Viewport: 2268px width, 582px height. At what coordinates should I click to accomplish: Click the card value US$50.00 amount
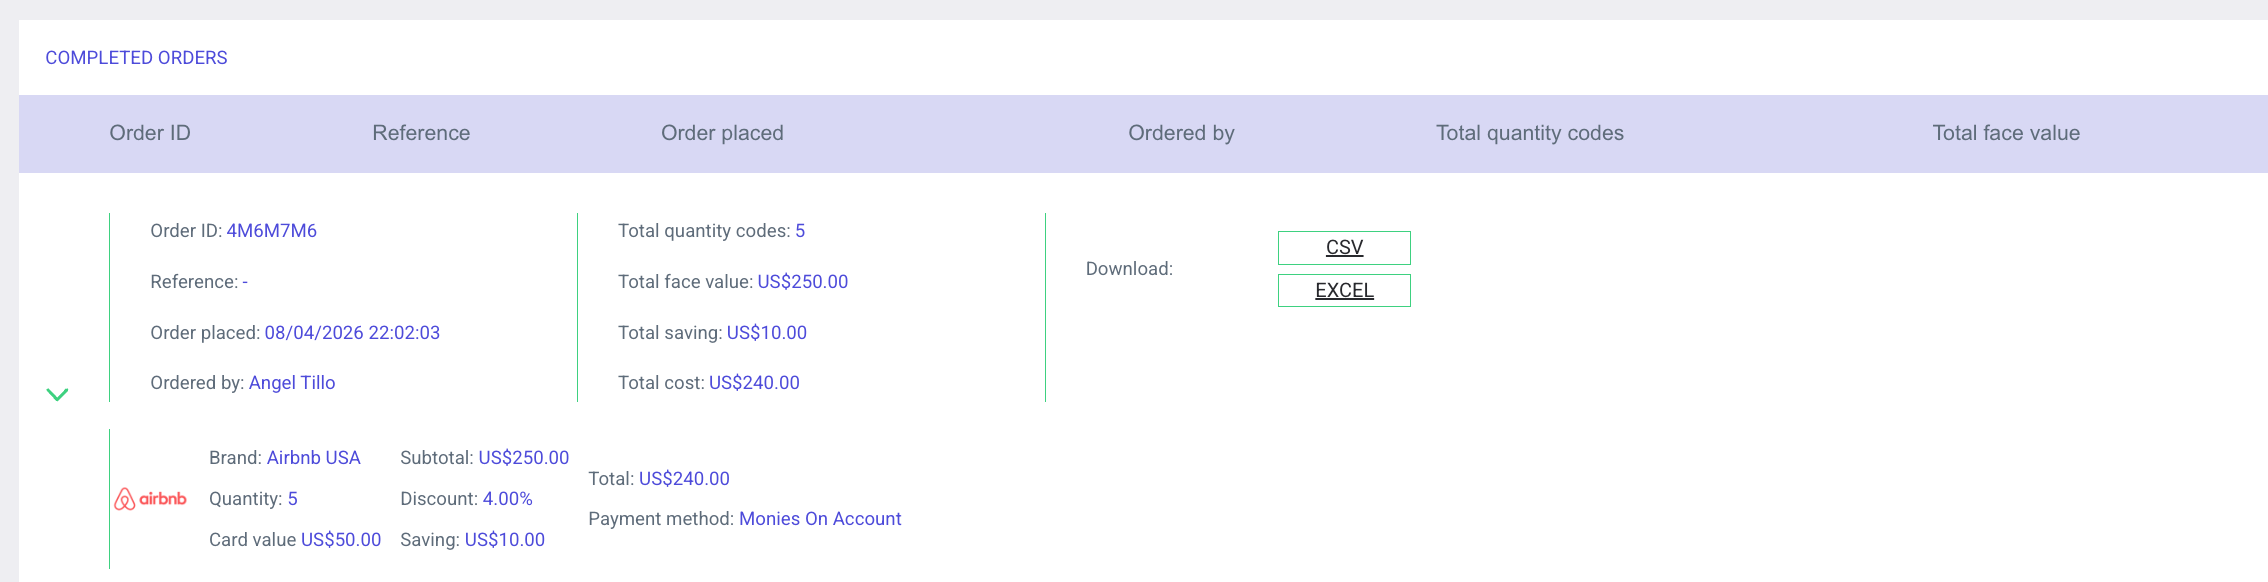(340, 540)
